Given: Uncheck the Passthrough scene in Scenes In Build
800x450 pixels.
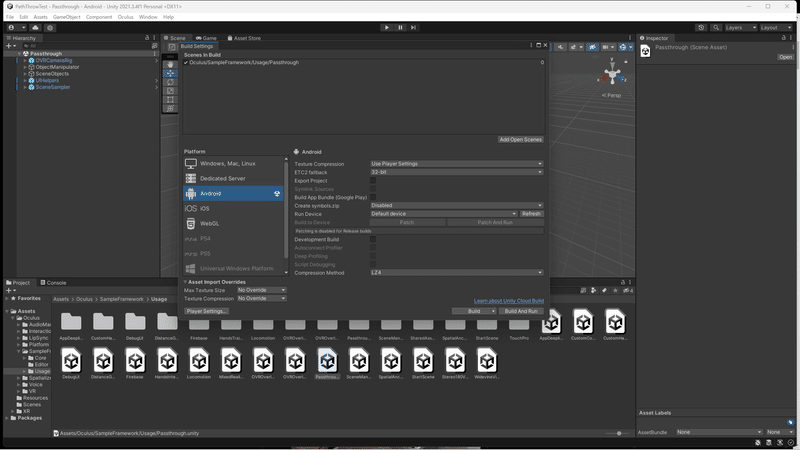Looking at the screenshot, I should point(186,63).
